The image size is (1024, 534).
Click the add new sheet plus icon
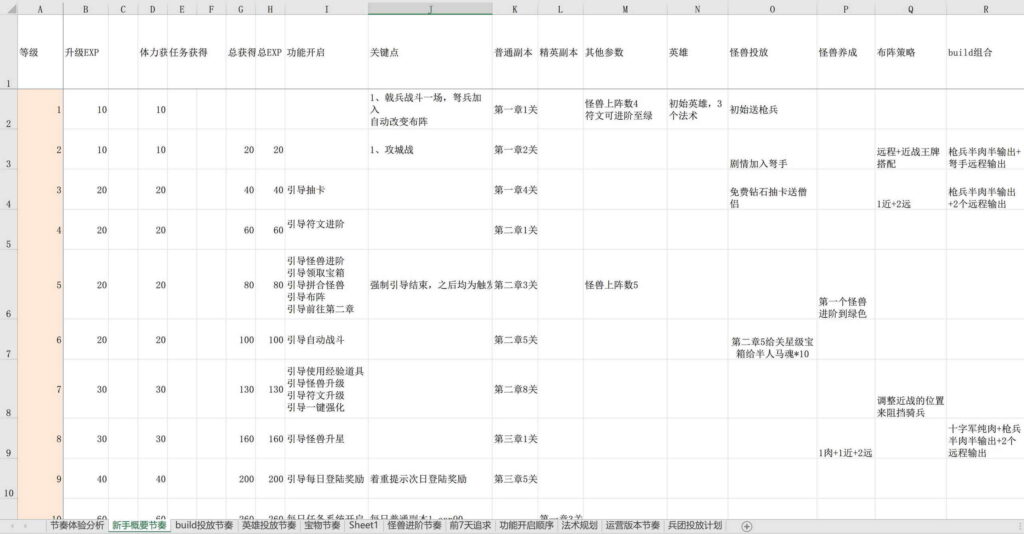coord(746,526)
